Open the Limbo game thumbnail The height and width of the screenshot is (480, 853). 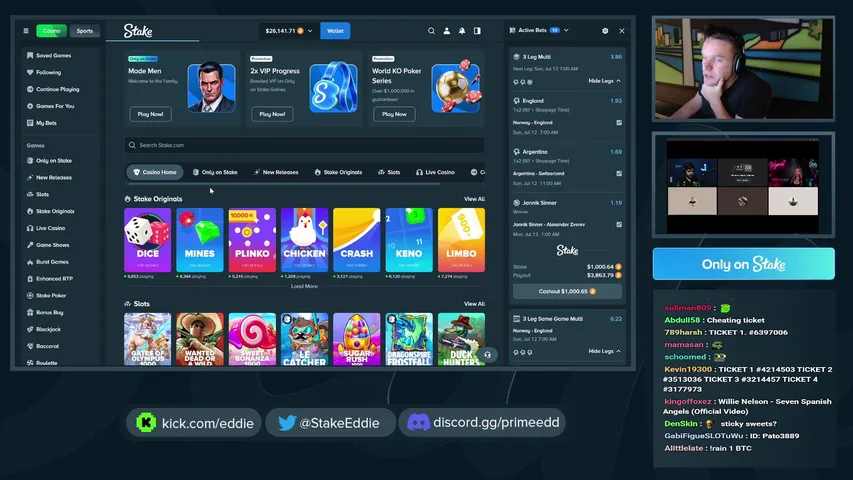(x=461, y=240)
